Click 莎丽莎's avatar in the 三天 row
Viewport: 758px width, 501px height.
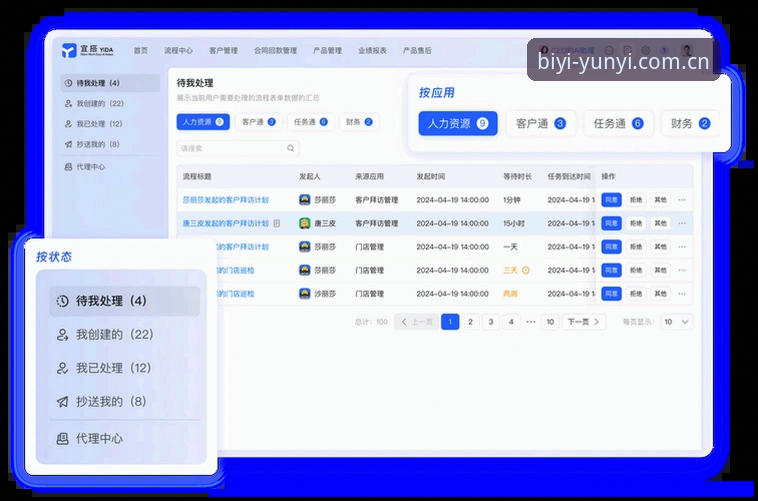coord(305,270)
